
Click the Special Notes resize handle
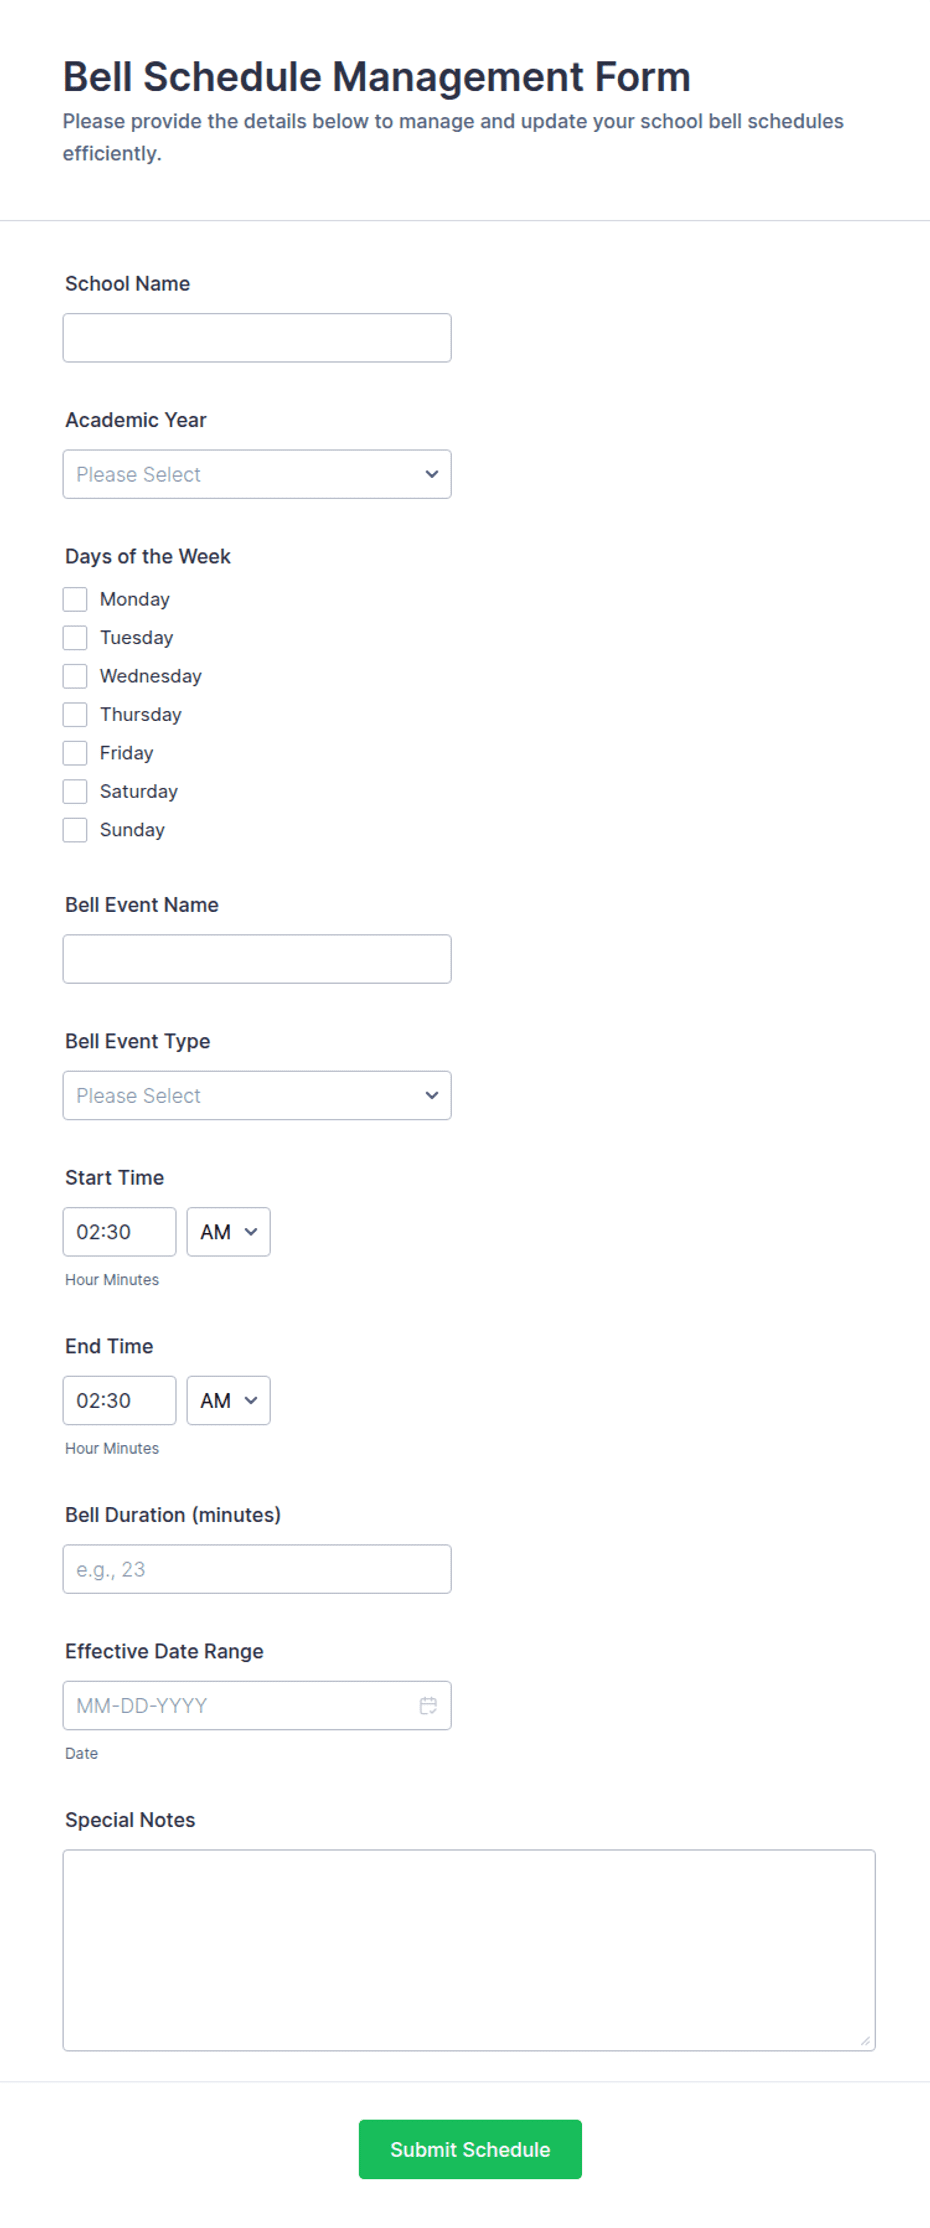click(865, 2040)
